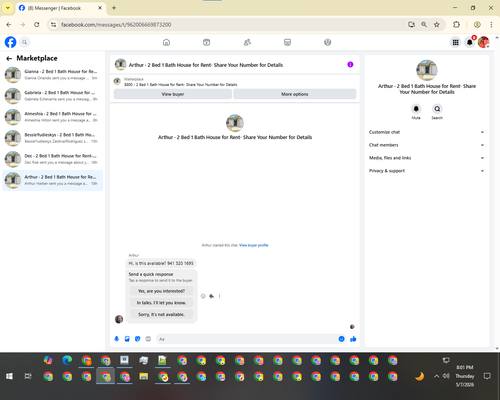Open the Chrome three-dot menu

[x=491, y=25]
